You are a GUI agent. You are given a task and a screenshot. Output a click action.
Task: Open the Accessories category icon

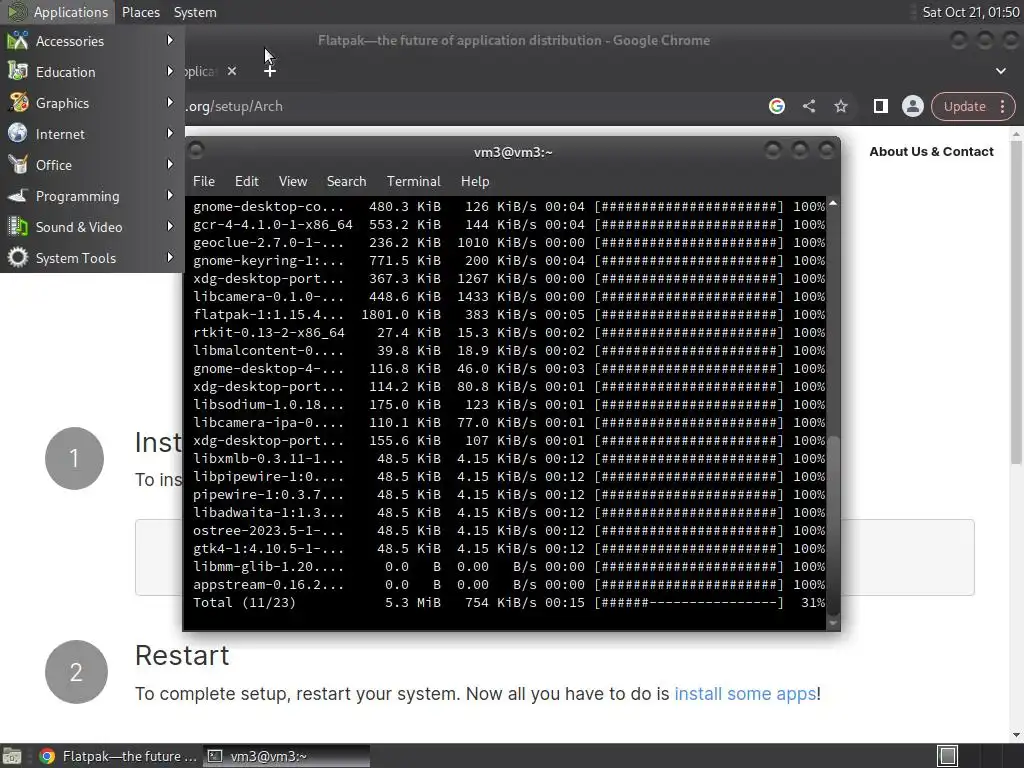pyautogui.click(x=18, y=40)
